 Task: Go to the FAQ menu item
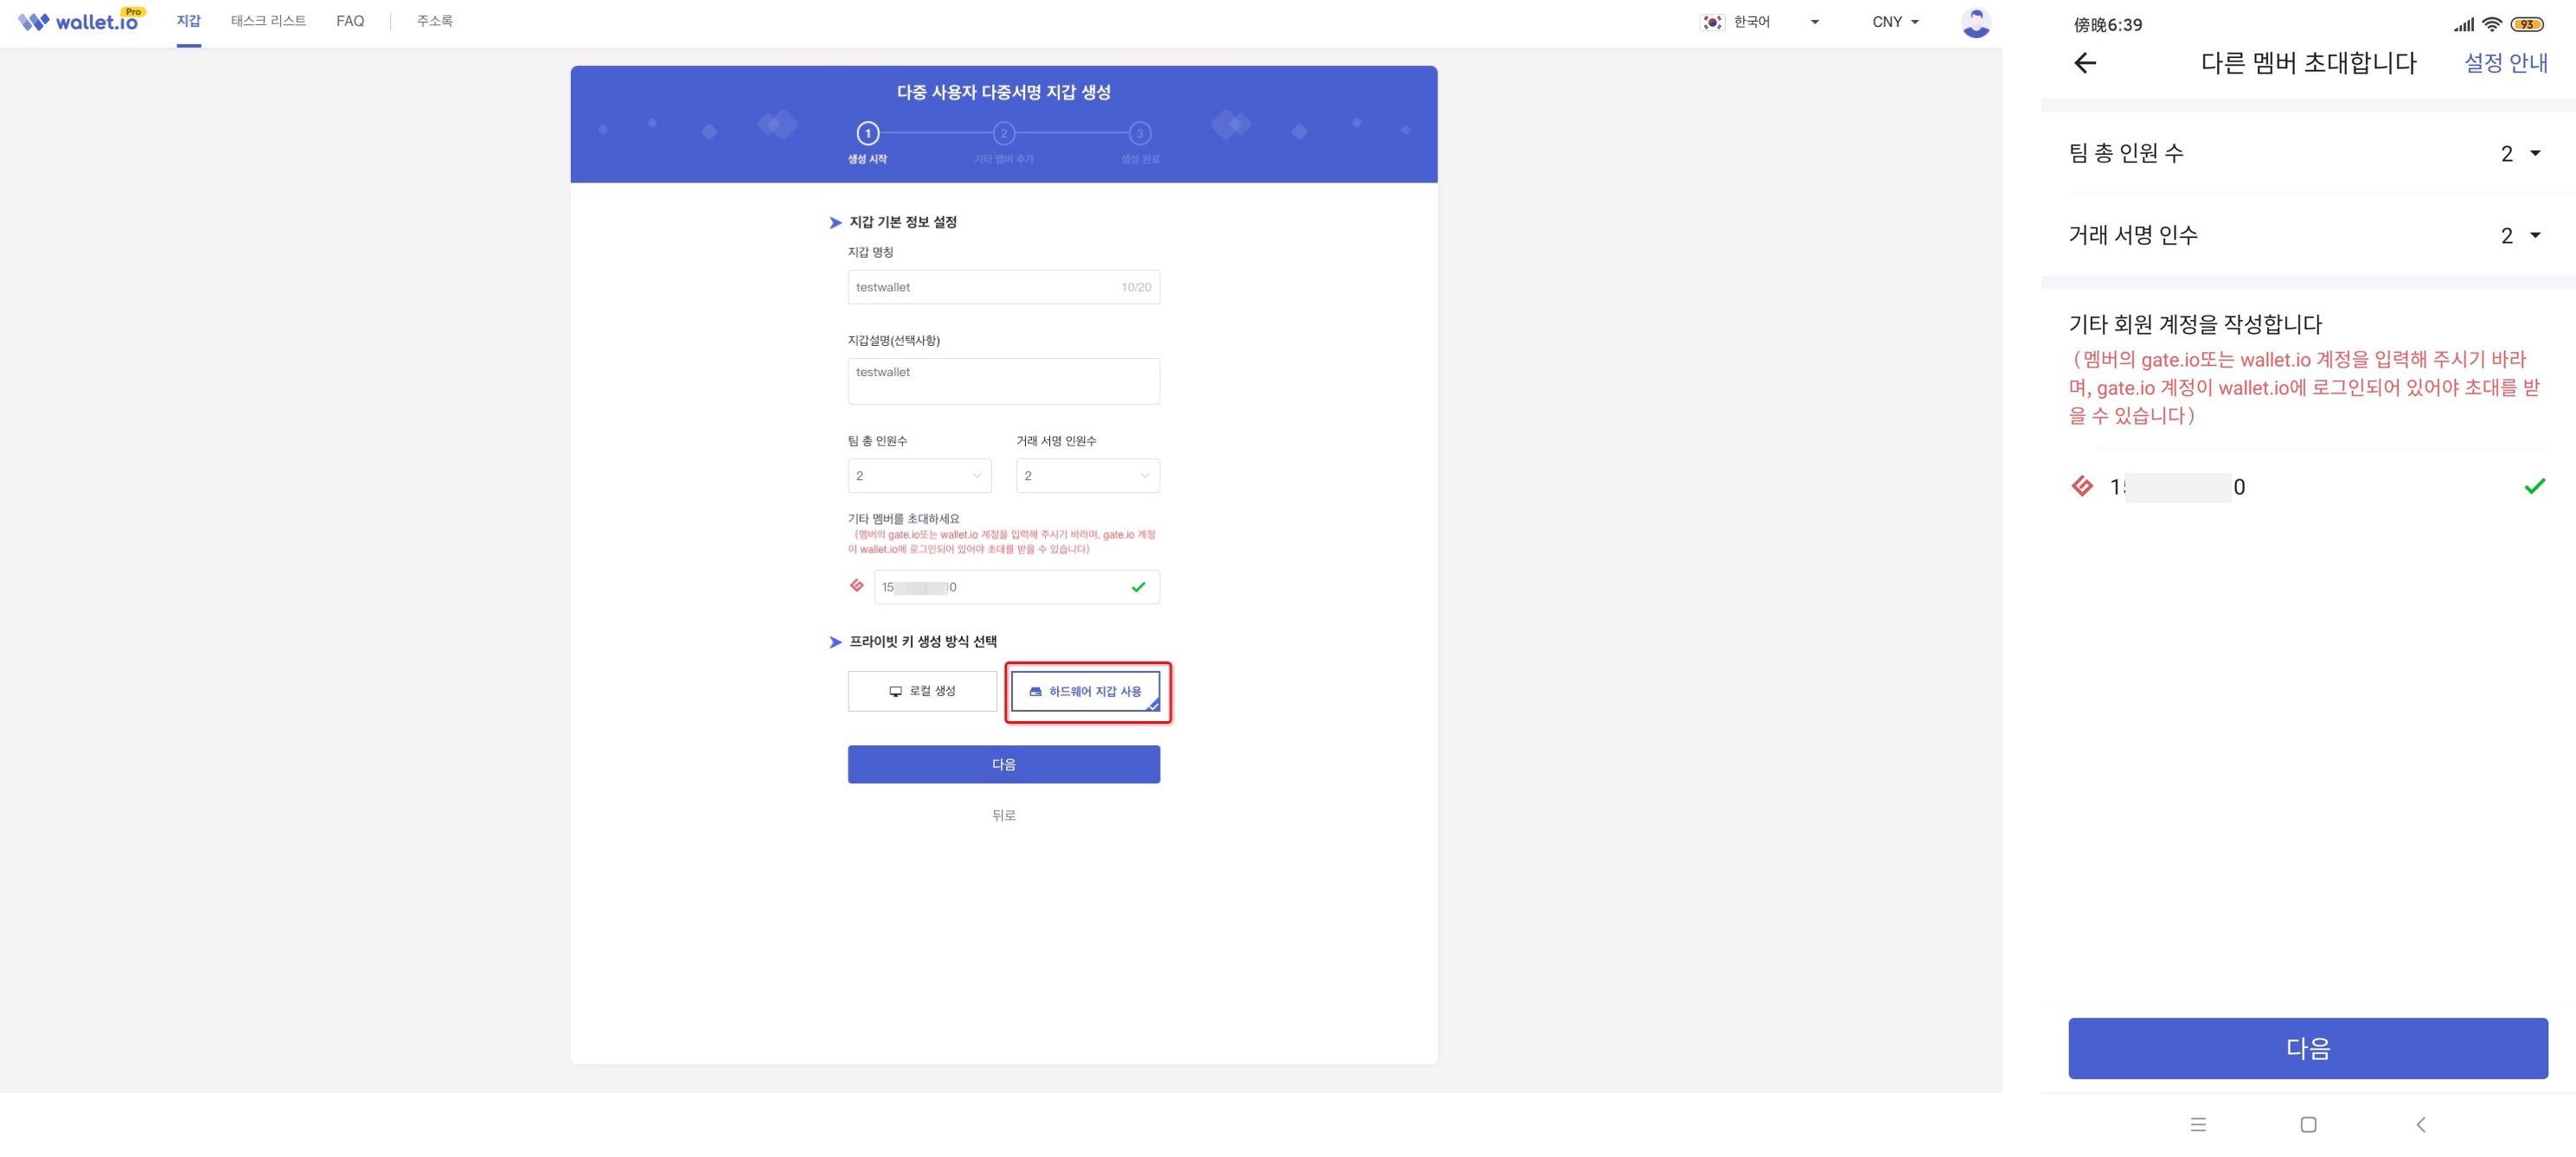350,21
